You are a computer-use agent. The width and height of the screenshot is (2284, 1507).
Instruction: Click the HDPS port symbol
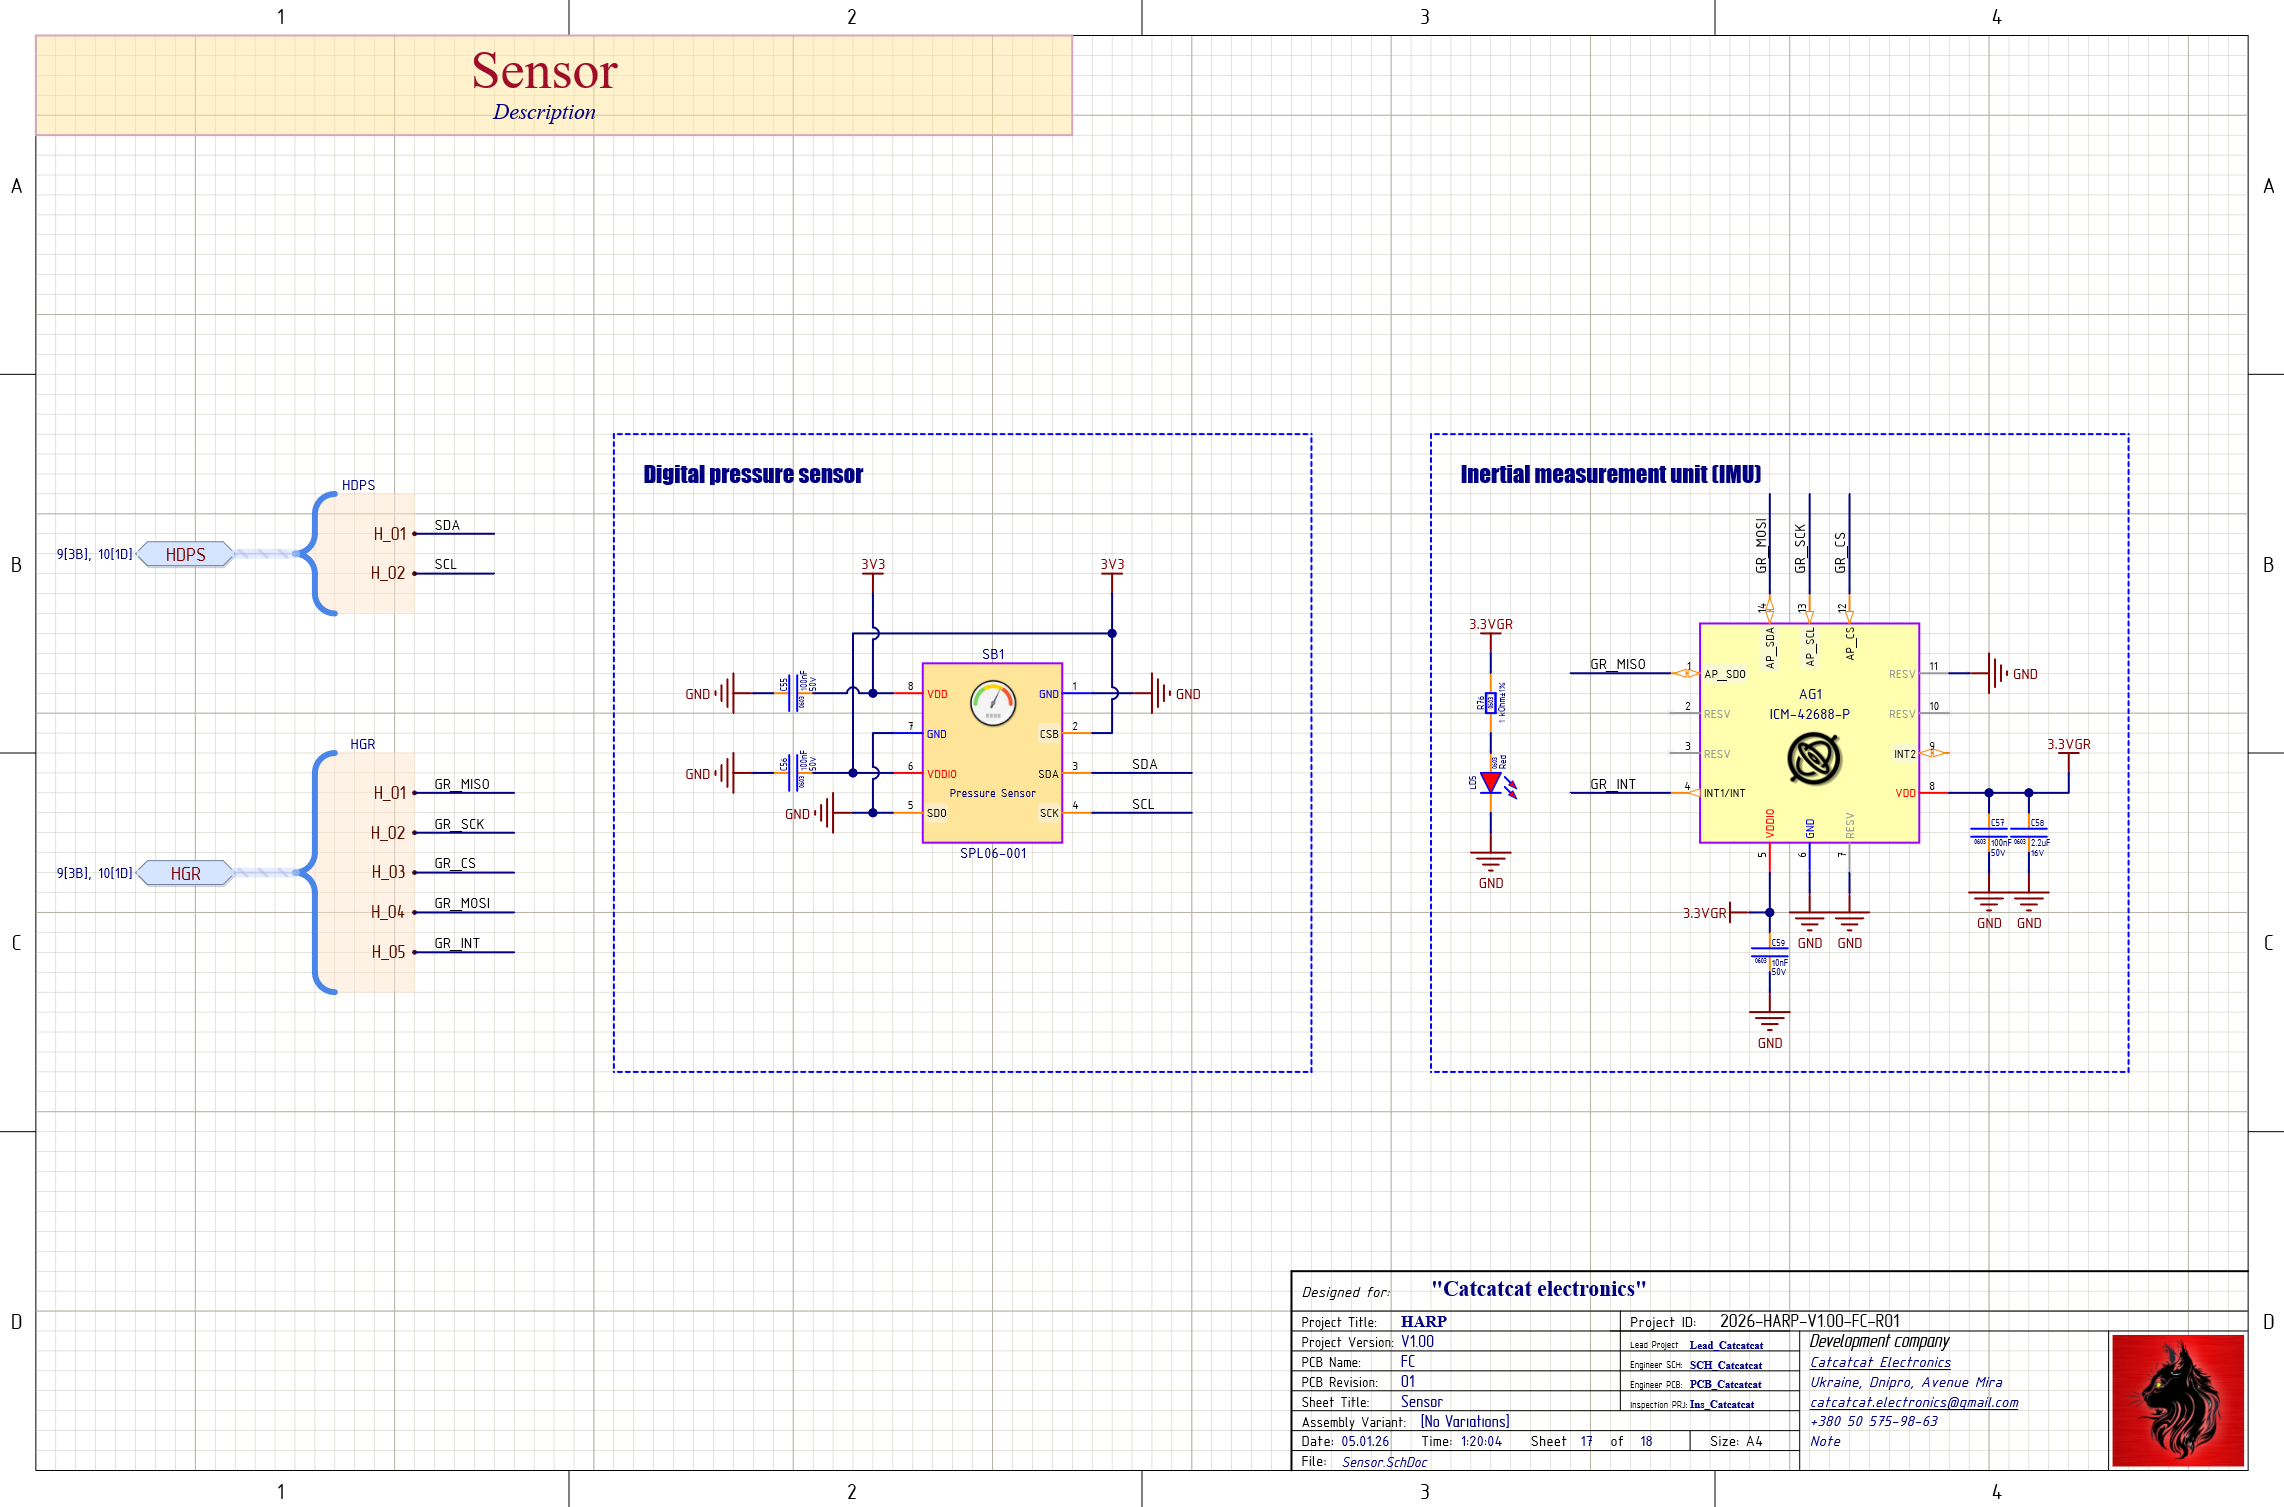pos(185,554)
